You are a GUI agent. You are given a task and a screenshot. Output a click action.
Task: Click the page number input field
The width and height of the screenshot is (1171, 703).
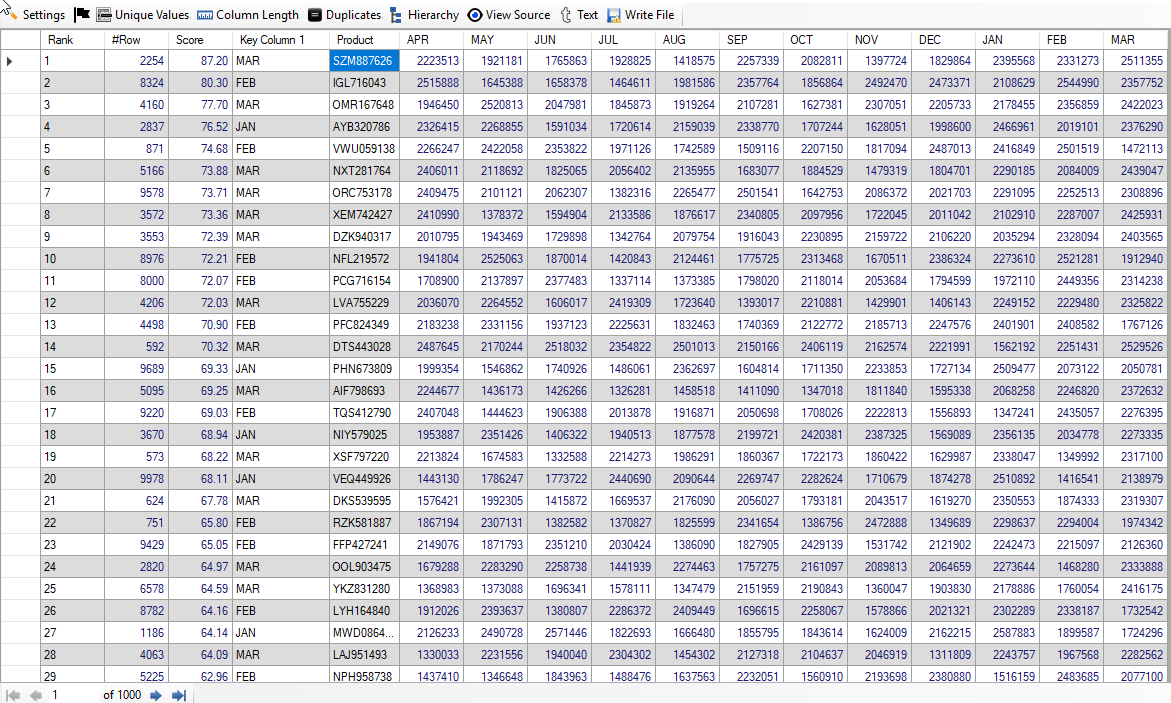70,695
